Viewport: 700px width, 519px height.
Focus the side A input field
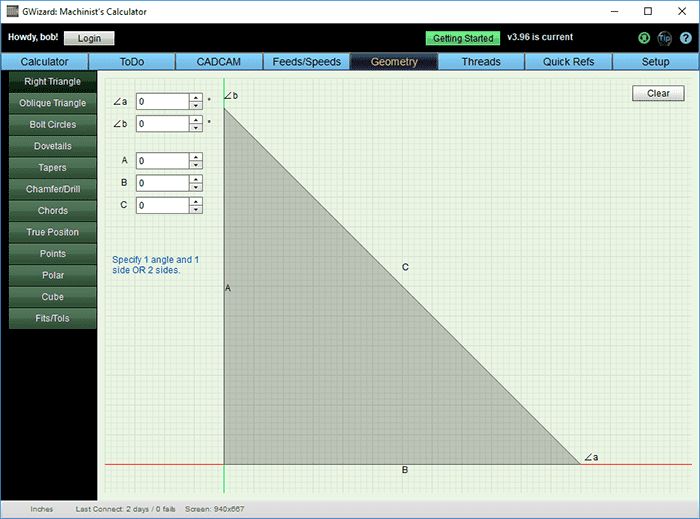162,161
